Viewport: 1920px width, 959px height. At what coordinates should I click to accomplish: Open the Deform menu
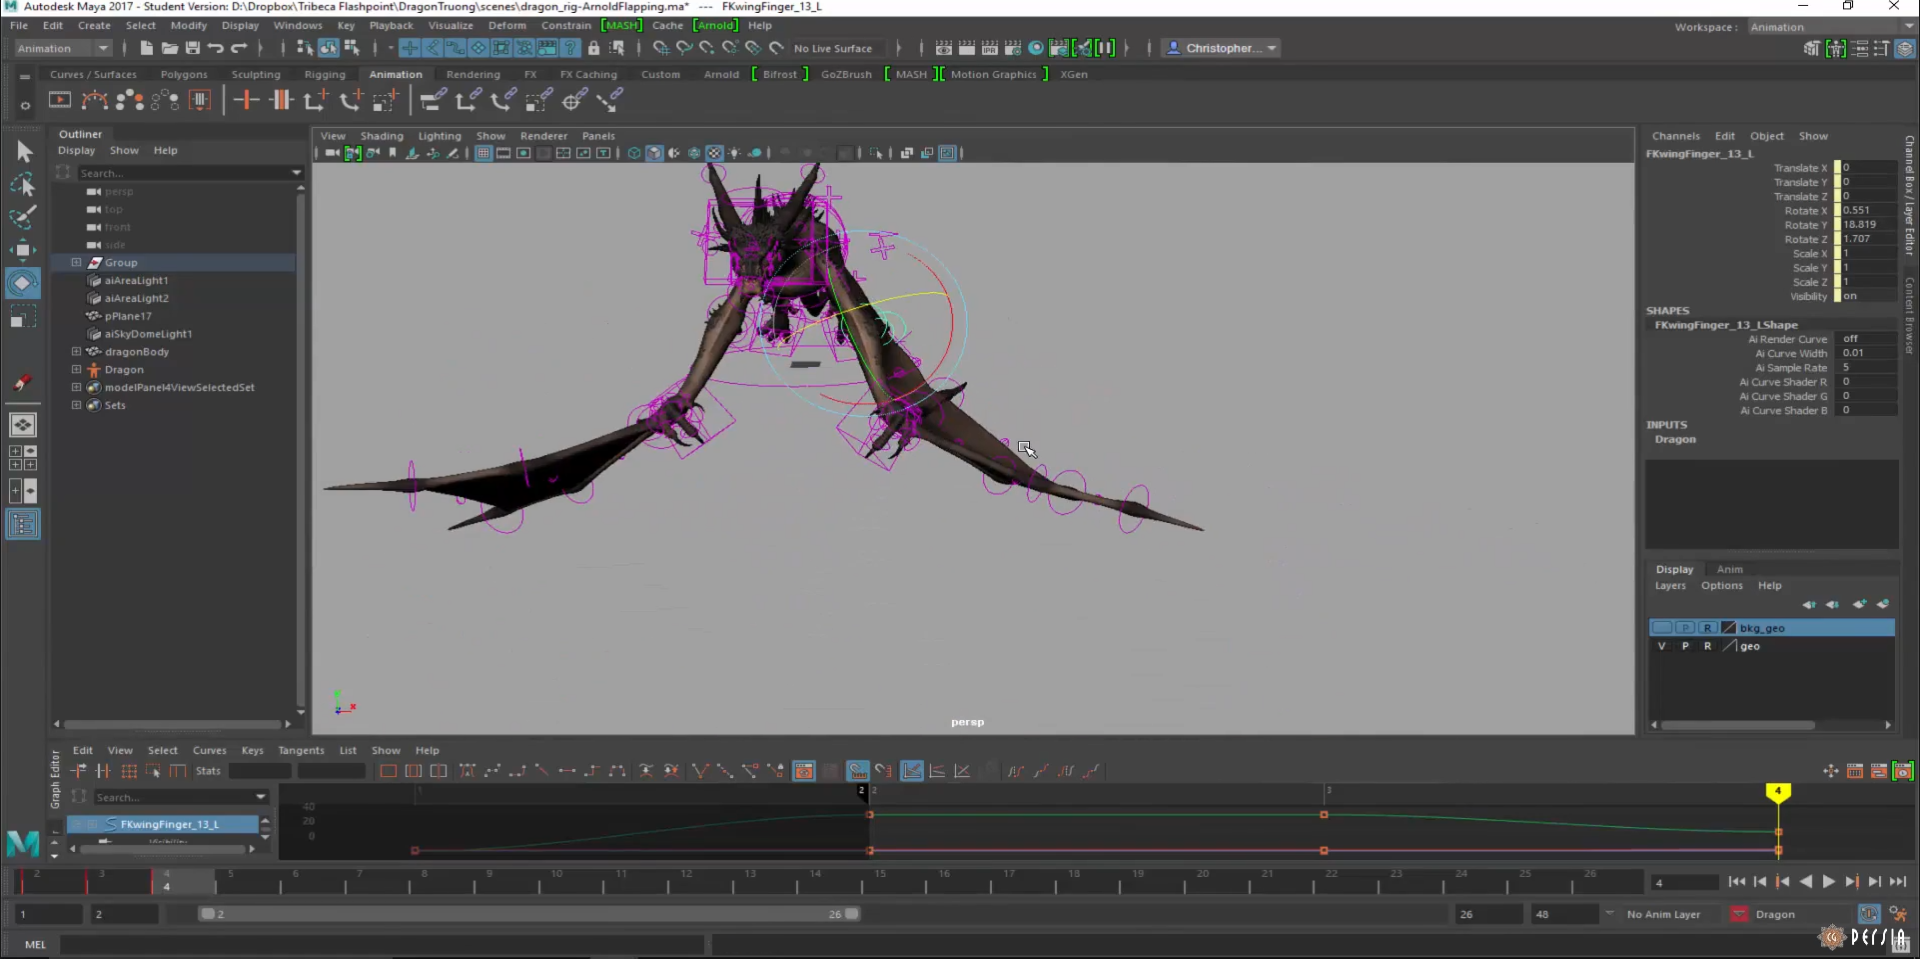[507, 25]
